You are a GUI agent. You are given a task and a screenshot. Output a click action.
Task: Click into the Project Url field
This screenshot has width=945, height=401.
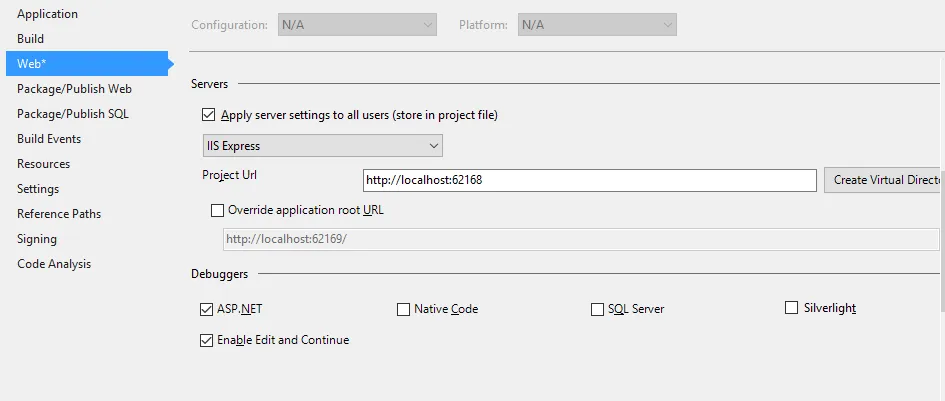[x=590, y=181]
